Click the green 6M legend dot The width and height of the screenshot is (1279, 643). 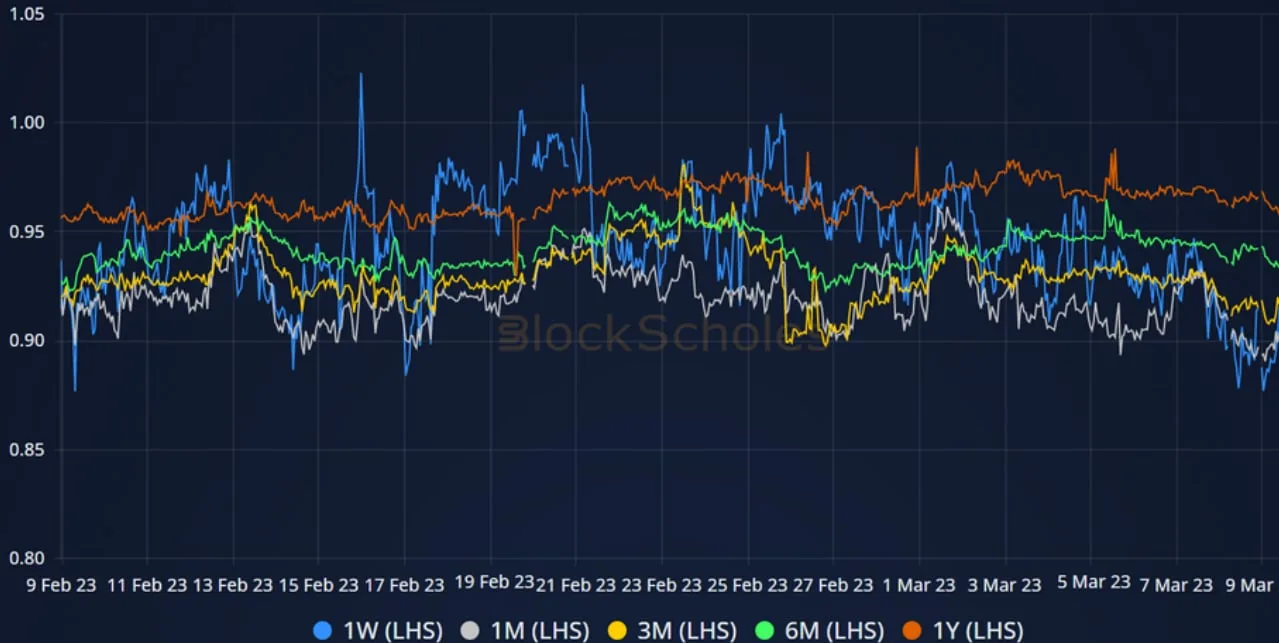pyautogui.click(x=765, y=631)
